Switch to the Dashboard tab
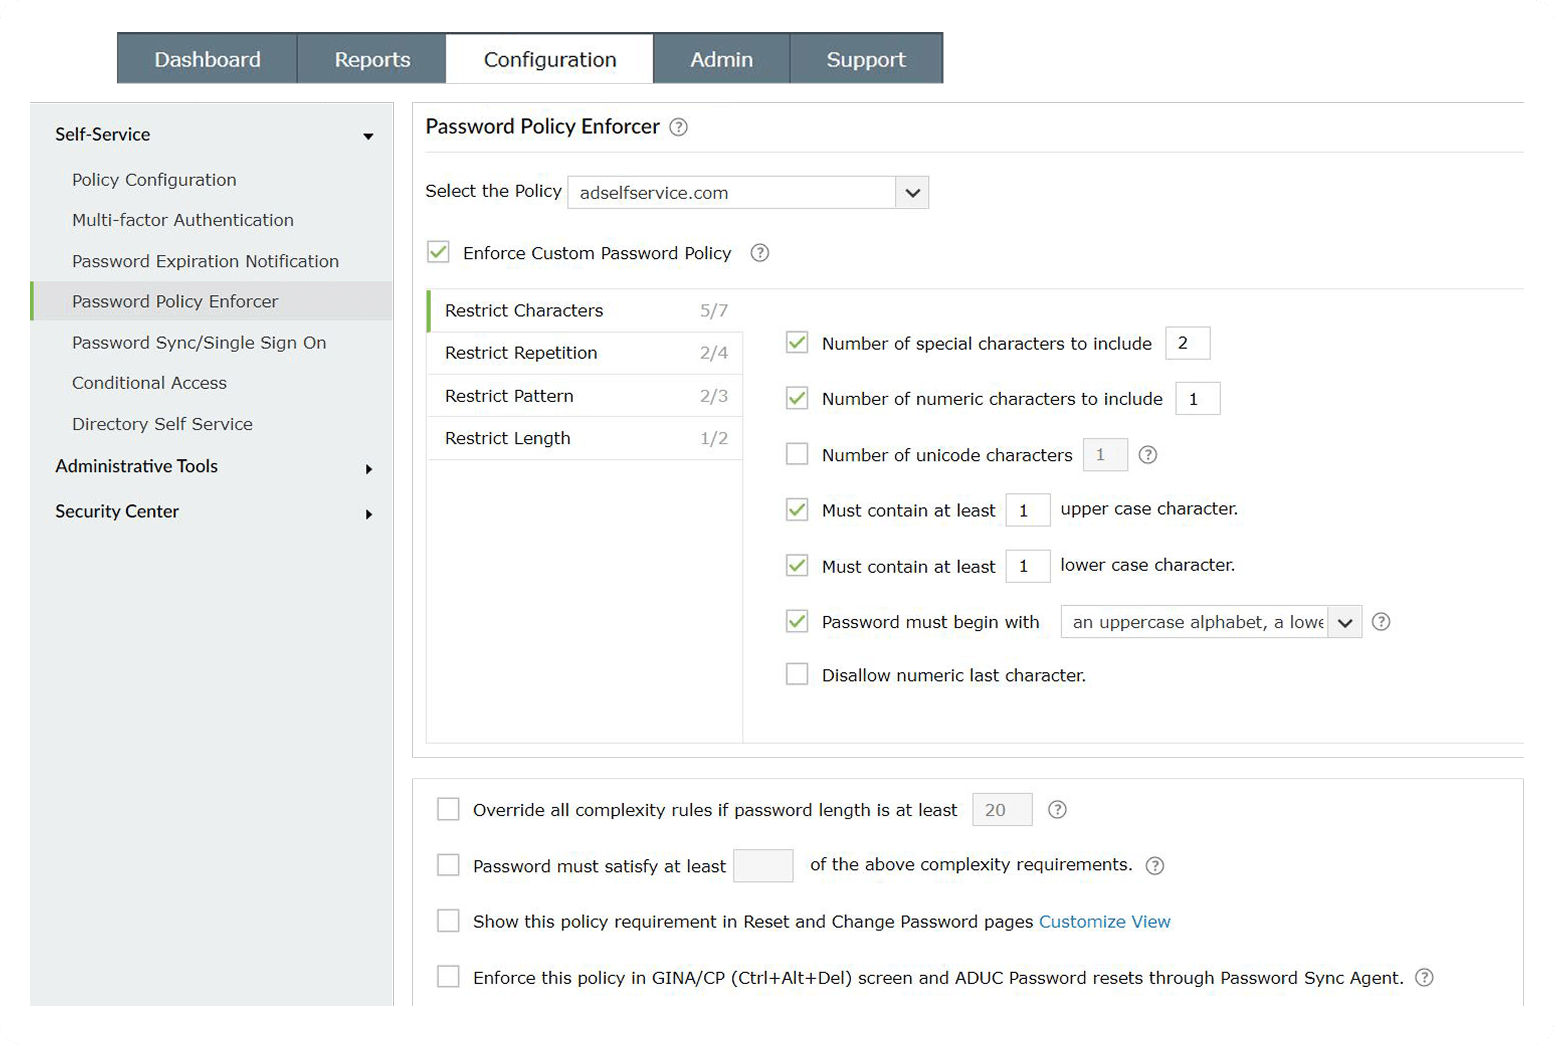Screen dimensions: 1554x1044 tap(207, 59)
